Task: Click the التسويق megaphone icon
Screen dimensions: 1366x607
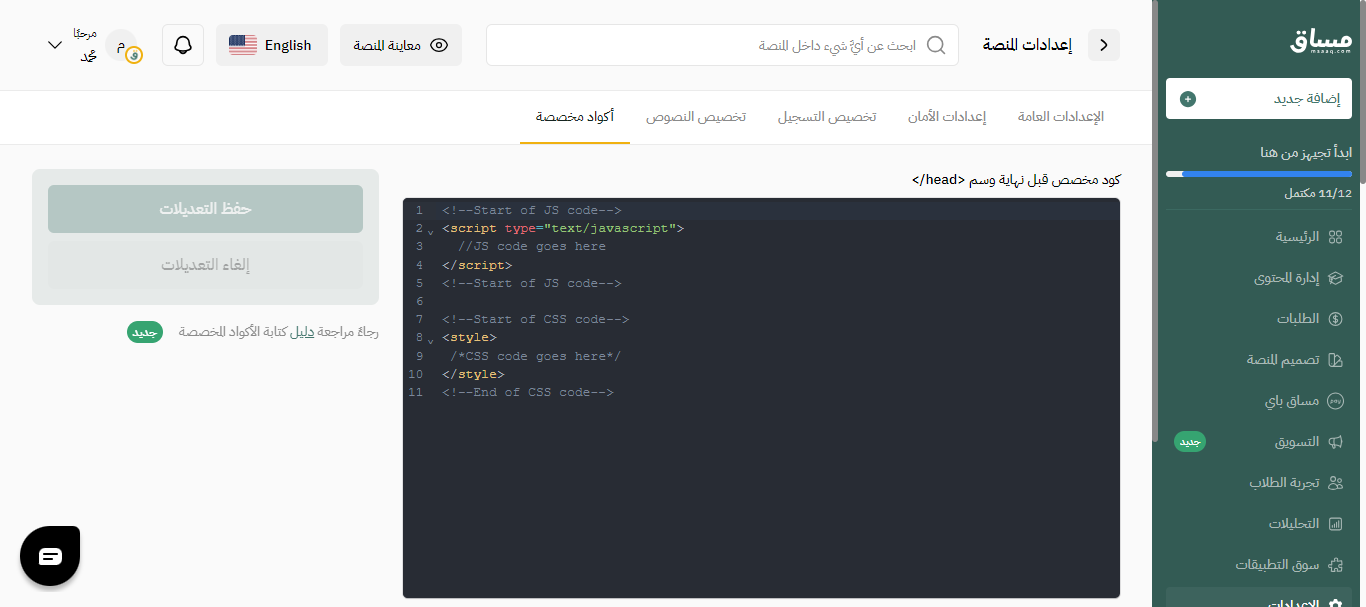Action: click(x=1335, y=442)
